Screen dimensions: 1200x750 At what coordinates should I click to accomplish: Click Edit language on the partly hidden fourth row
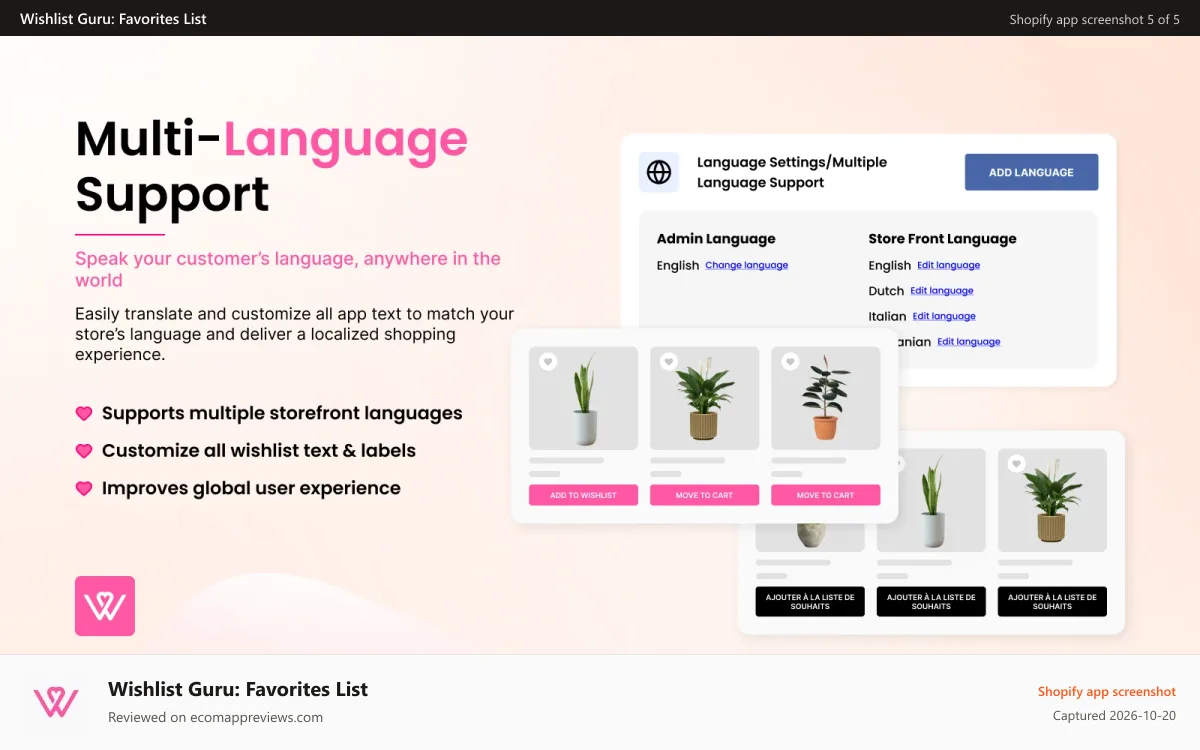pyautogui.click(x=968, y=341)
